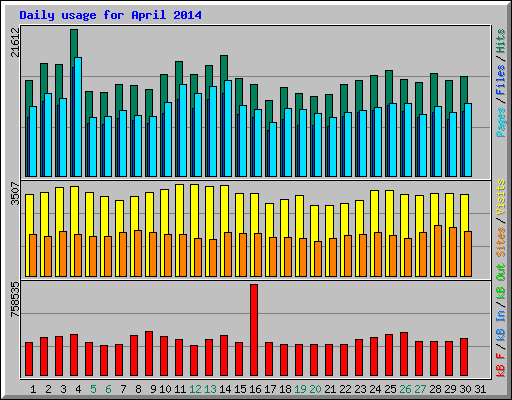Click the yellow Visits bar for day 20

(x=314, y=223)
